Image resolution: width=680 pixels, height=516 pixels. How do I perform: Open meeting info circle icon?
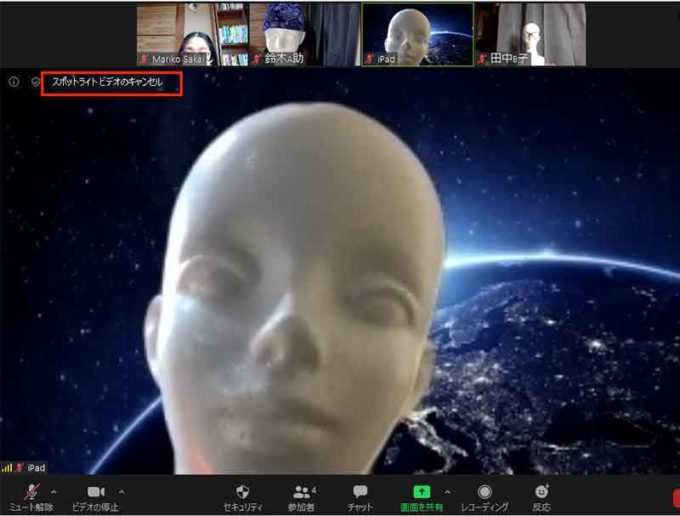[x=14, y=82]
